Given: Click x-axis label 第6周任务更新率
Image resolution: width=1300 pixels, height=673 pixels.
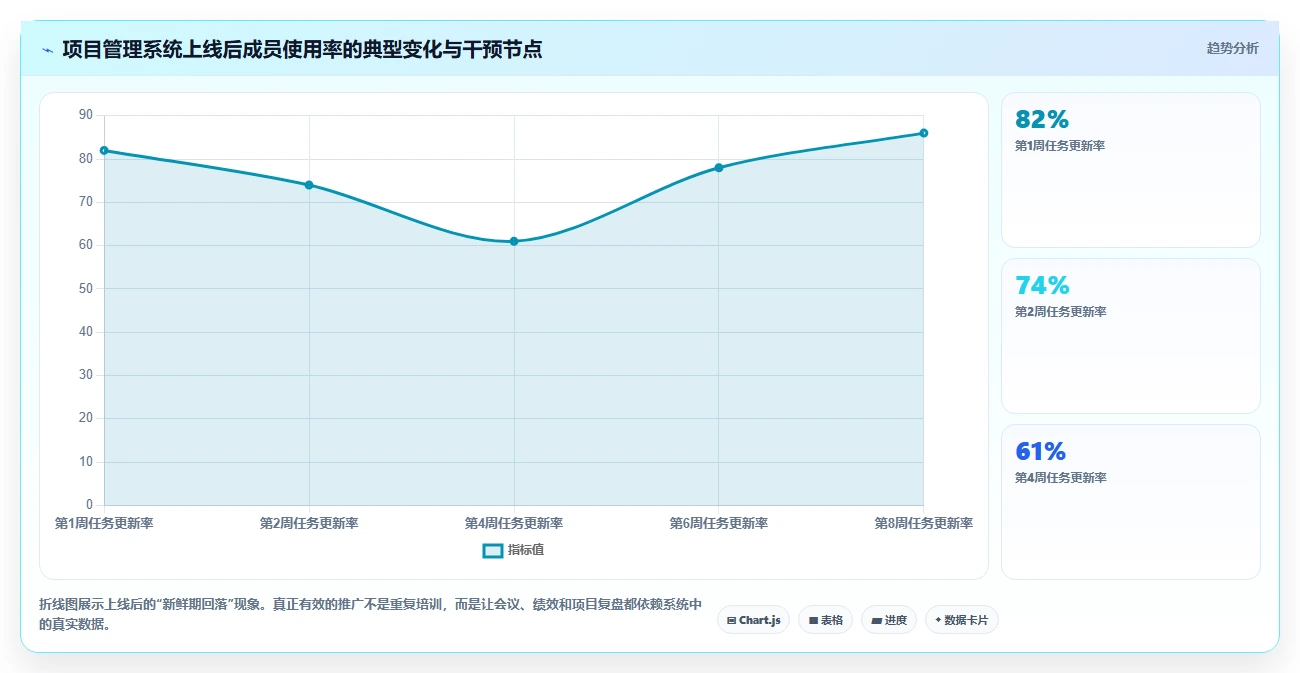Looking at the screenshot, I should pyautogui.click(x=718, y=523).
